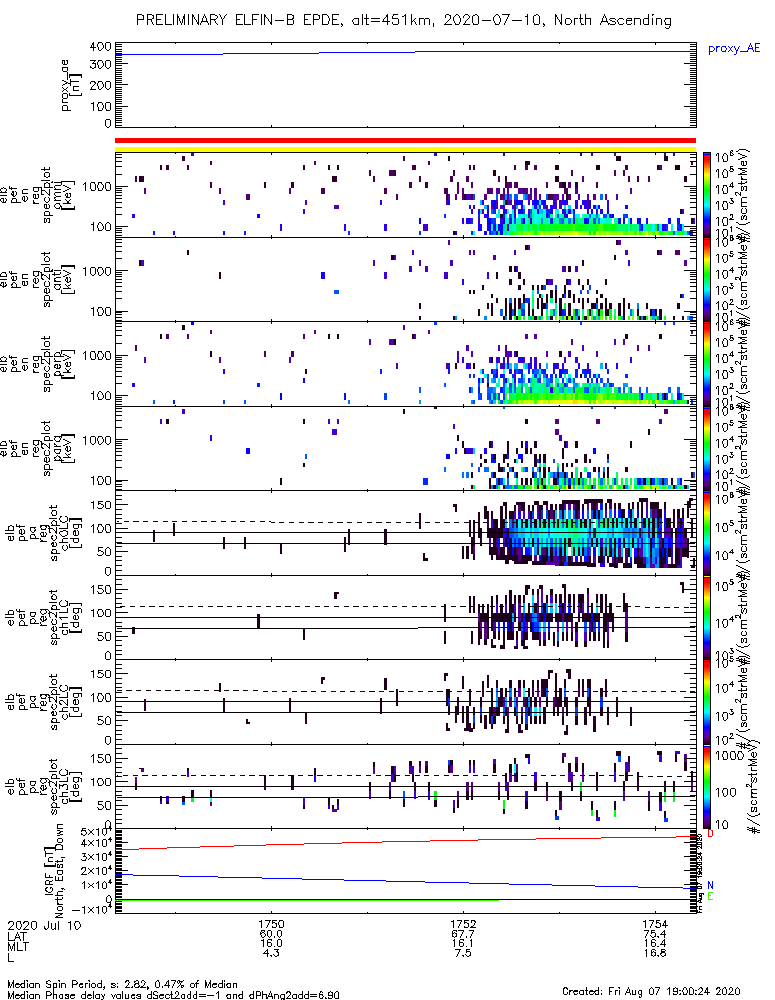Click the ch3LC pitch angle panel
Image resolution: width=775 pixels, height=1000 pixels.
[405, 786]
